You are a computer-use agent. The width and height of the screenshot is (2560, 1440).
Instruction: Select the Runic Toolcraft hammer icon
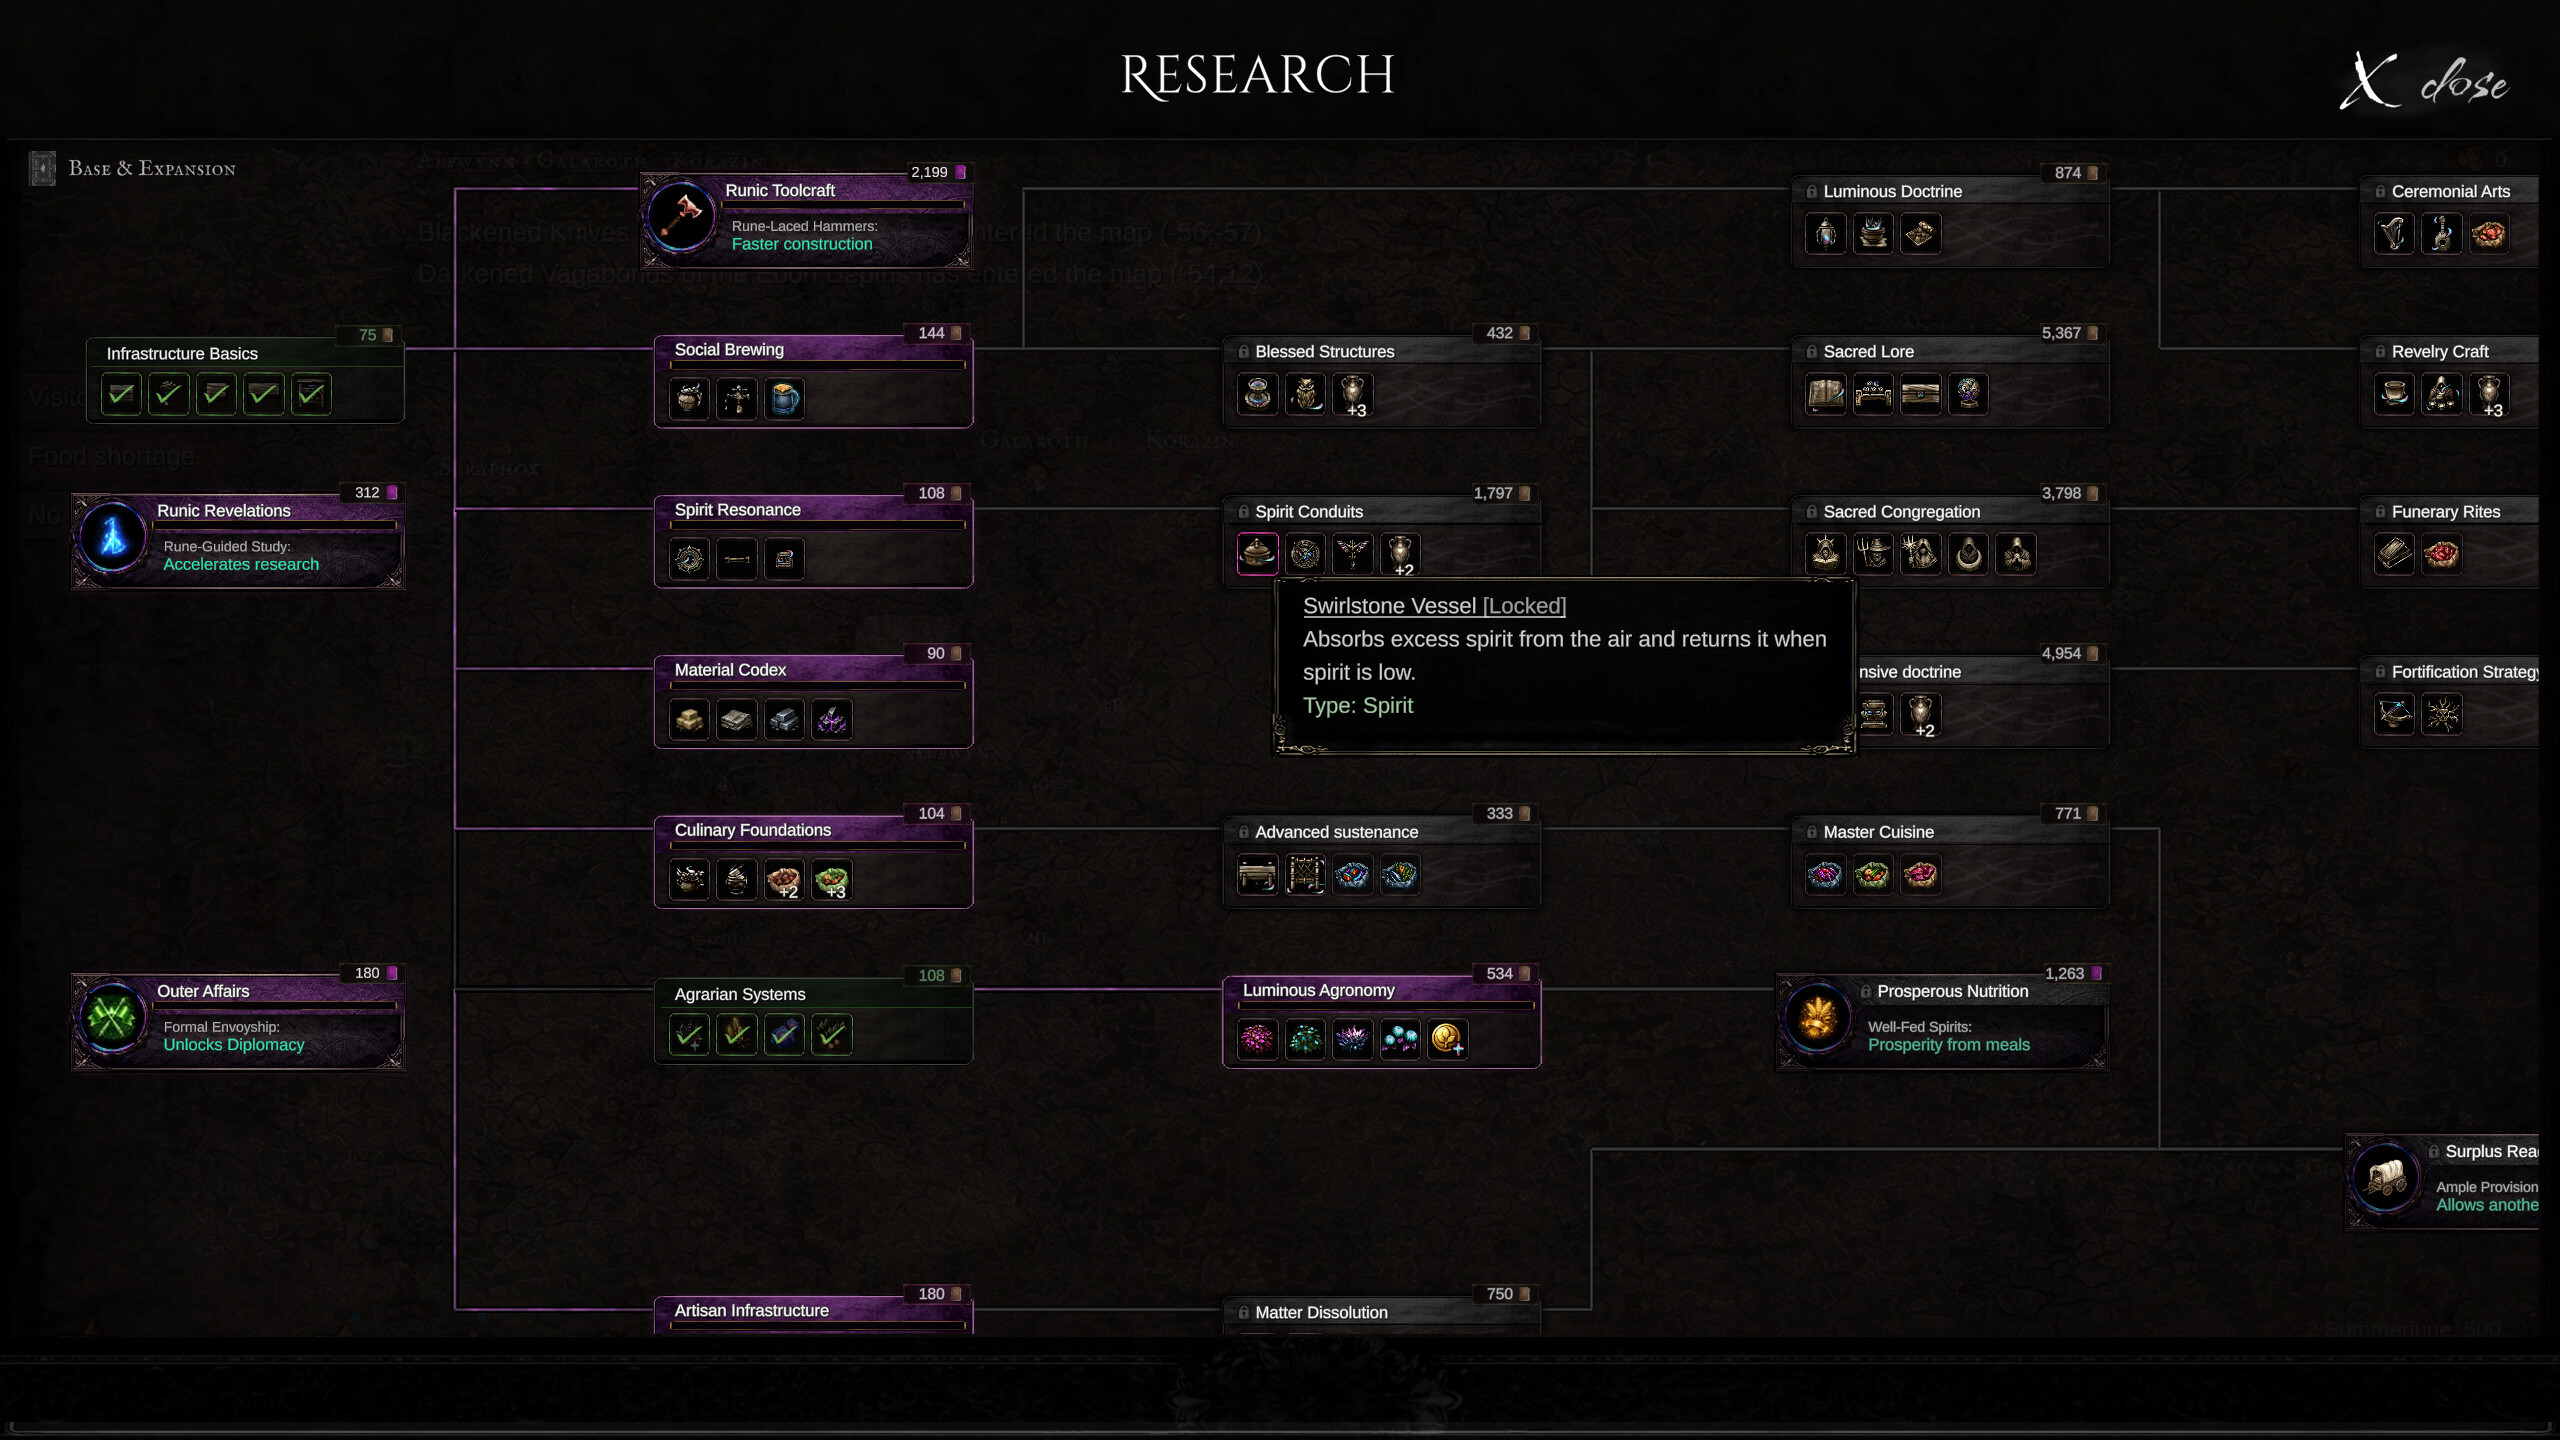pos(681,215)
